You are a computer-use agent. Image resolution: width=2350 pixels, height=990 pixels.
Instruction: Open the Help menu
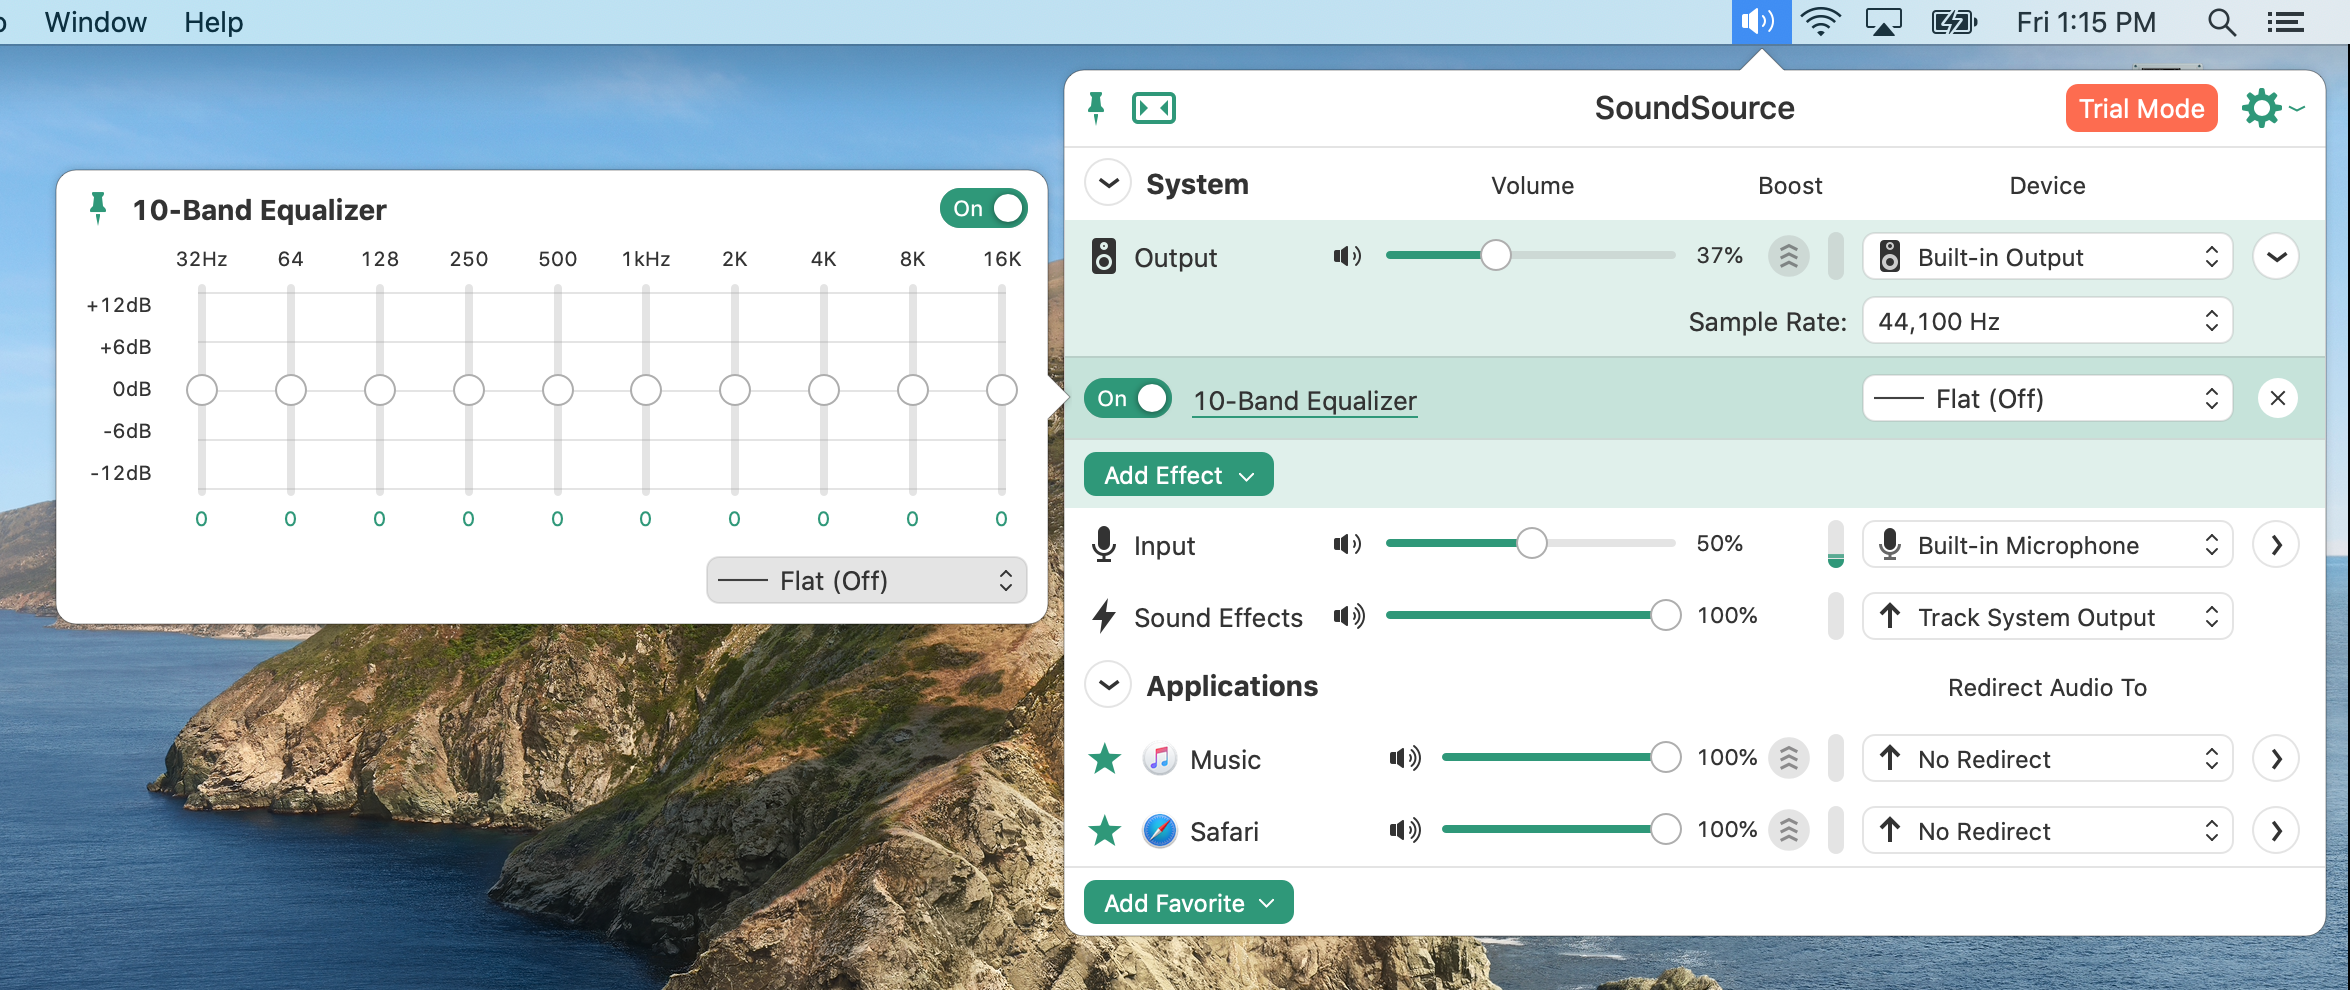(213, 22)
